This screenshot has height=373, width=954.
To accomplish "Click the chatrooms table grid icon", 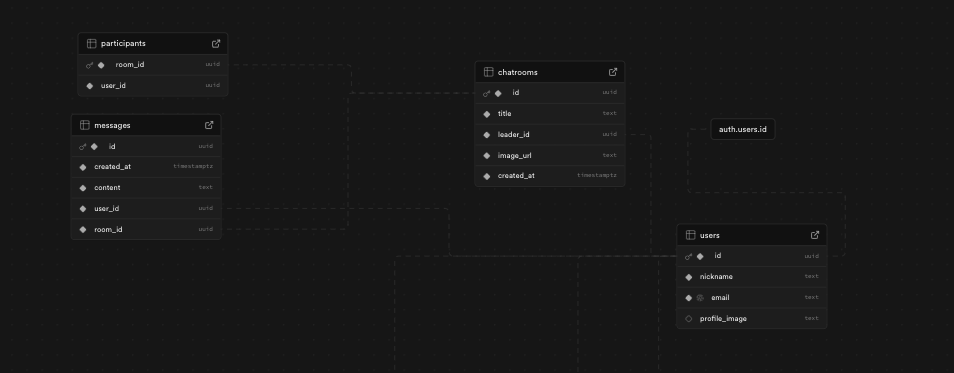I will pos(489,72).
